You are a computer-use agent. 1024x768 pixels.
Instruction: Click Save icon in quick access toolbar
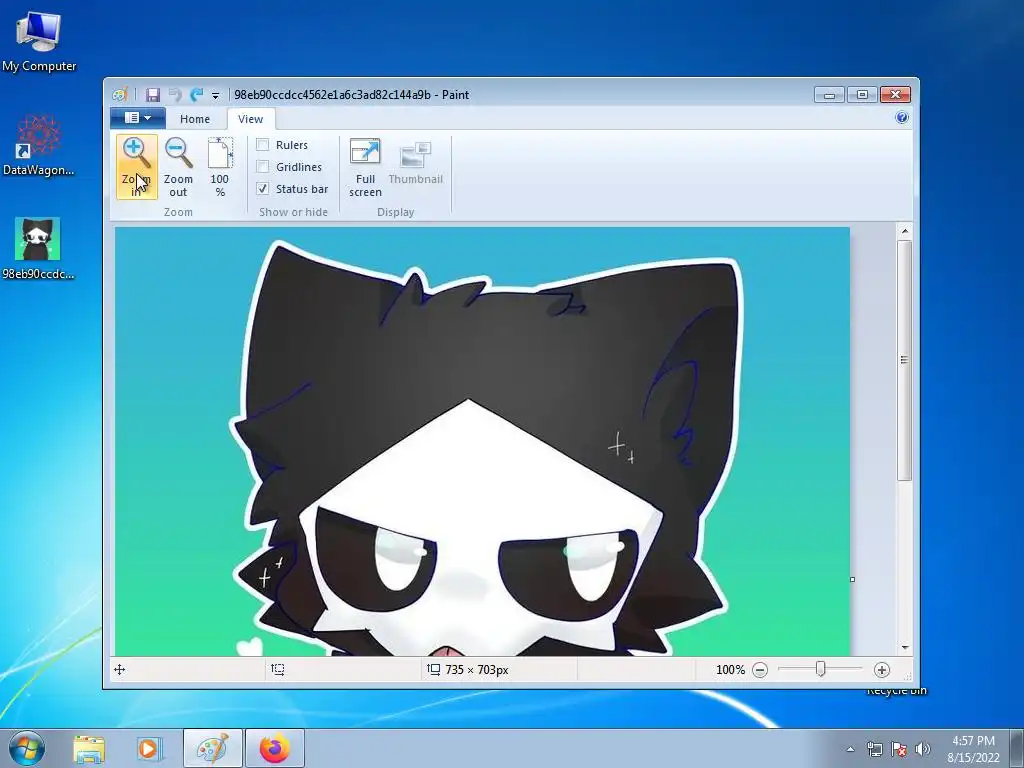(x=153, y=95)
